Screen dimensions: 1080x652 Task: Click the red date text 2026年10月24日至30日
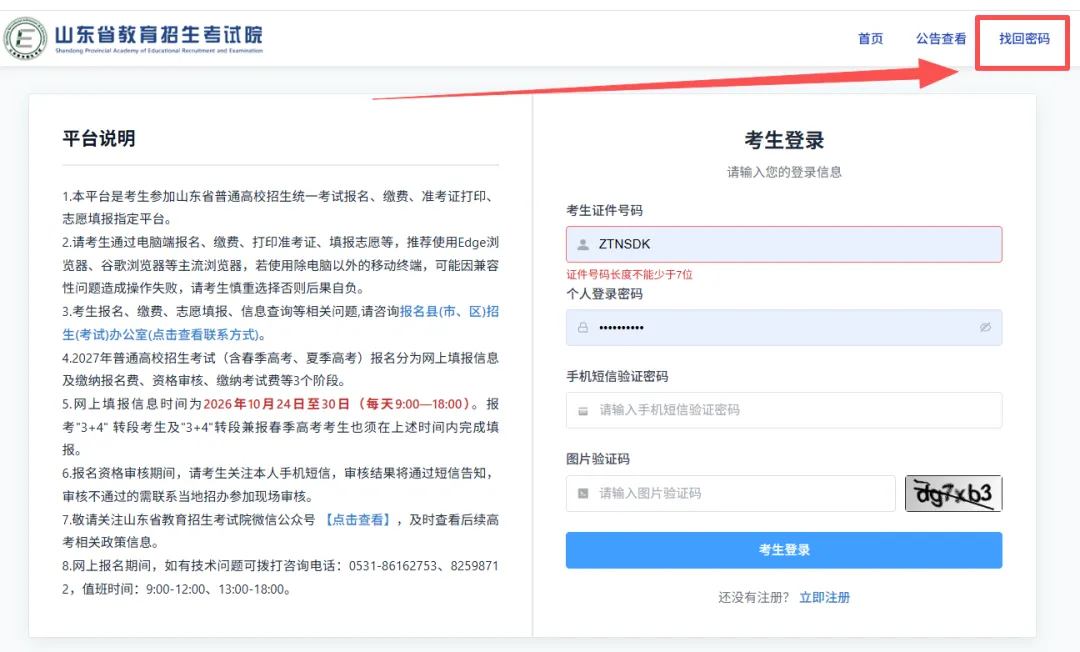(276, 404)
